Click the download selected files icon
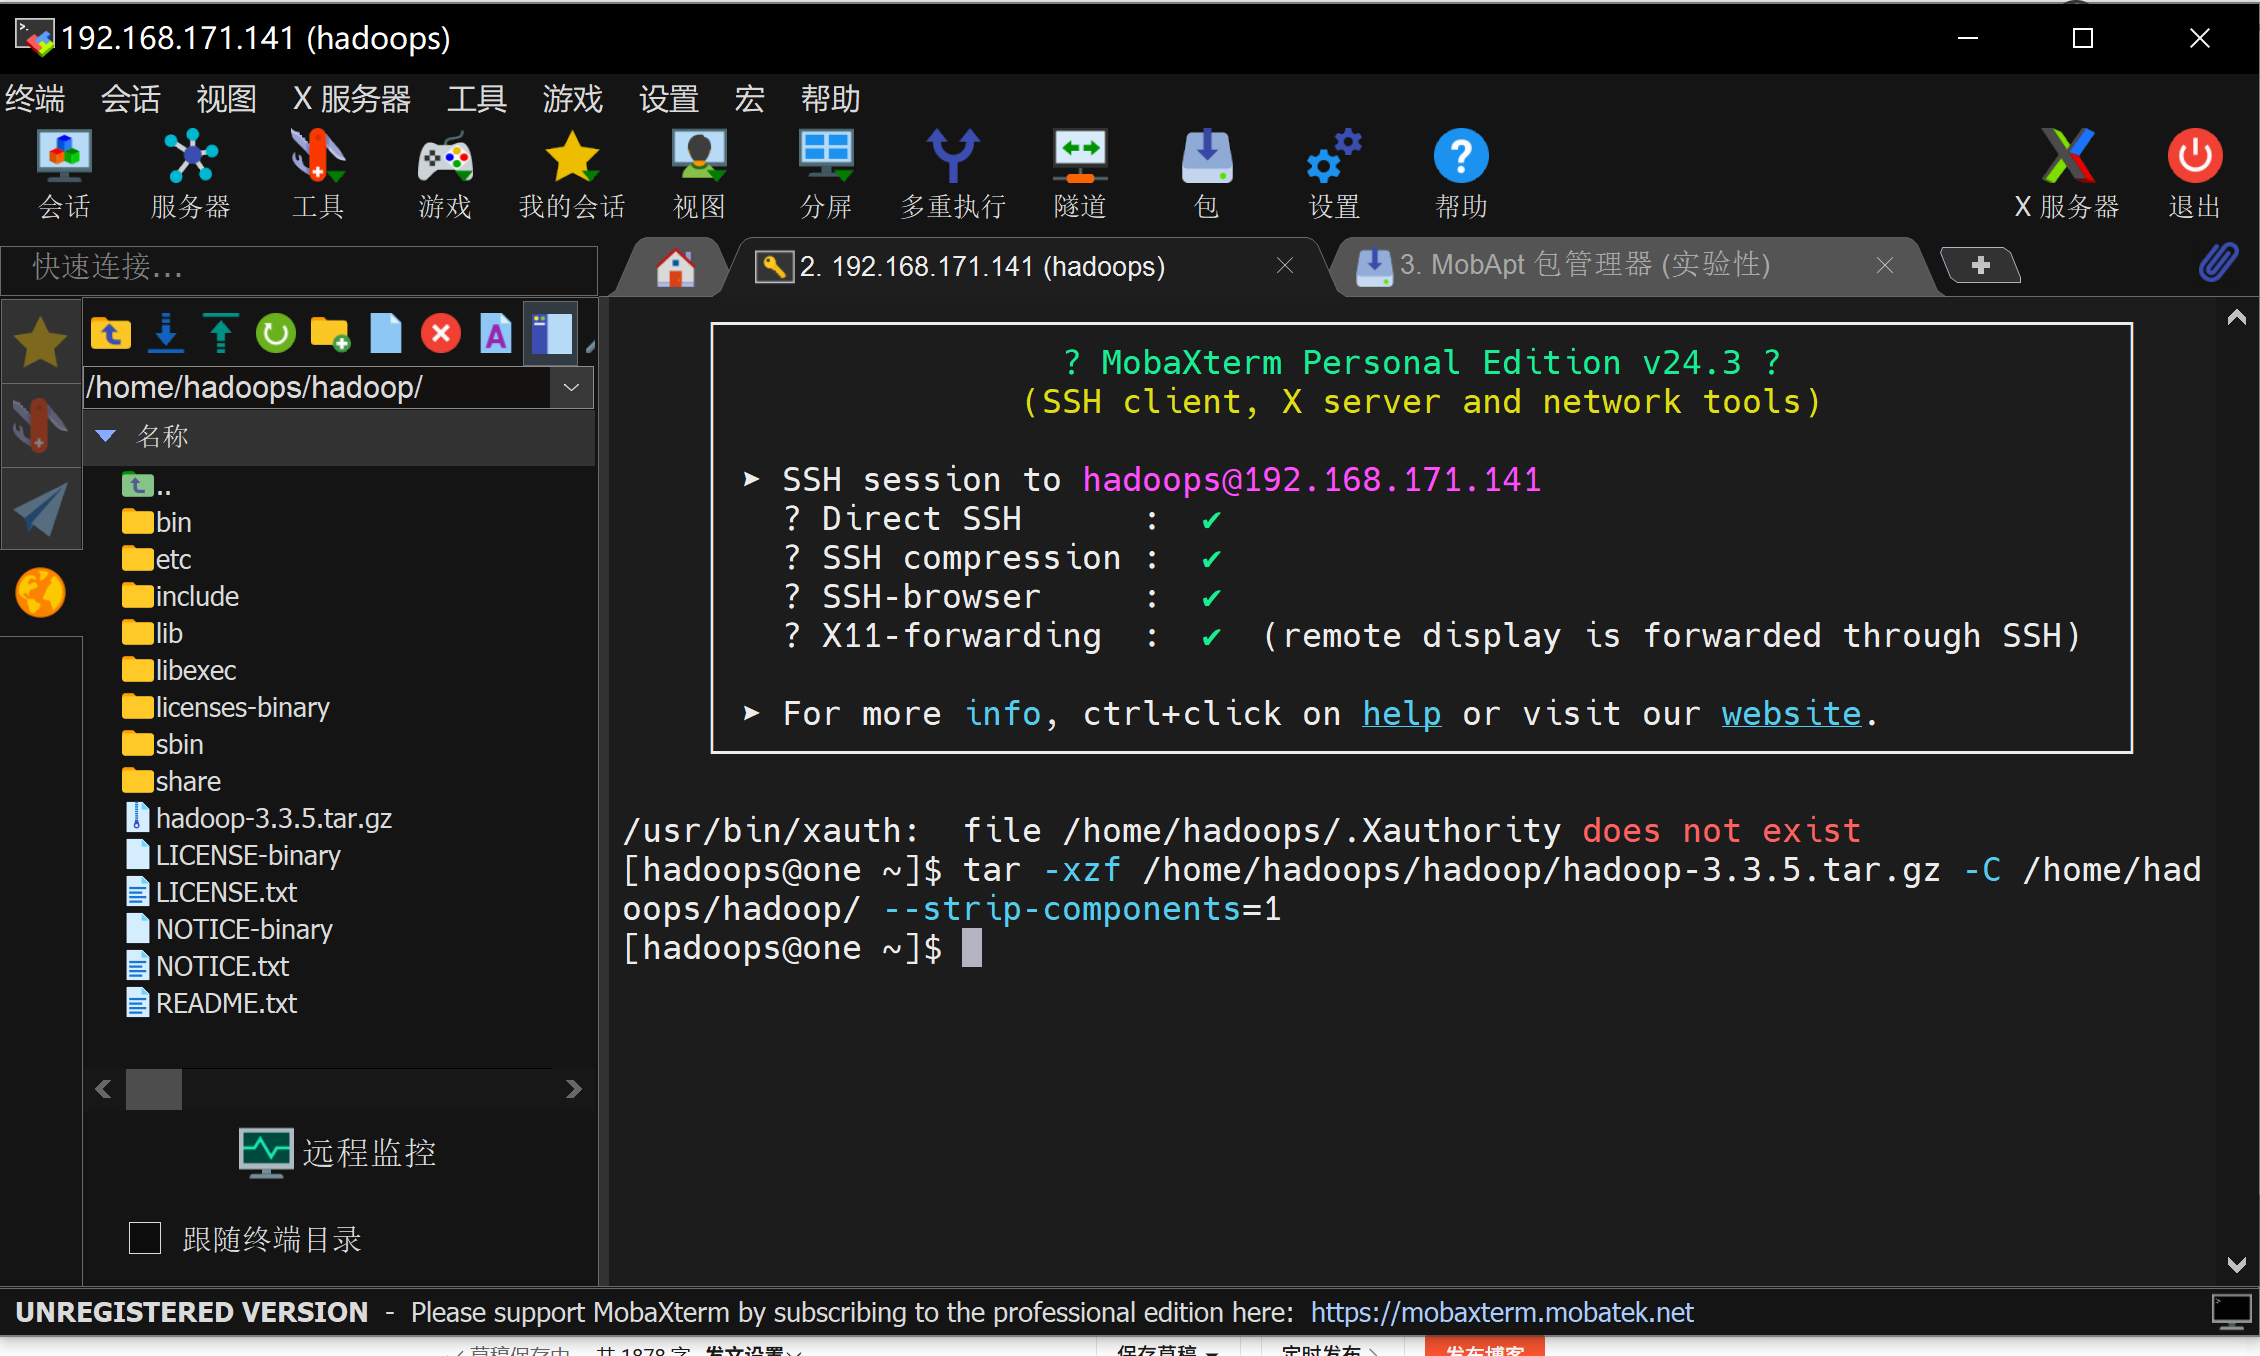2260x1356 pixels. click(x=166, y=333)
